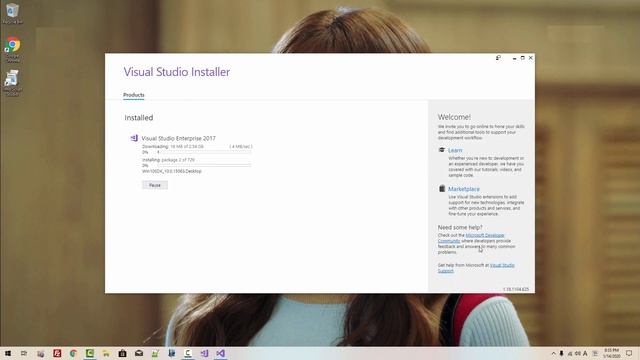This screenshot has width=640, height=360.
Task: Open the Windows Start menu
Action: tap(8, 353)
